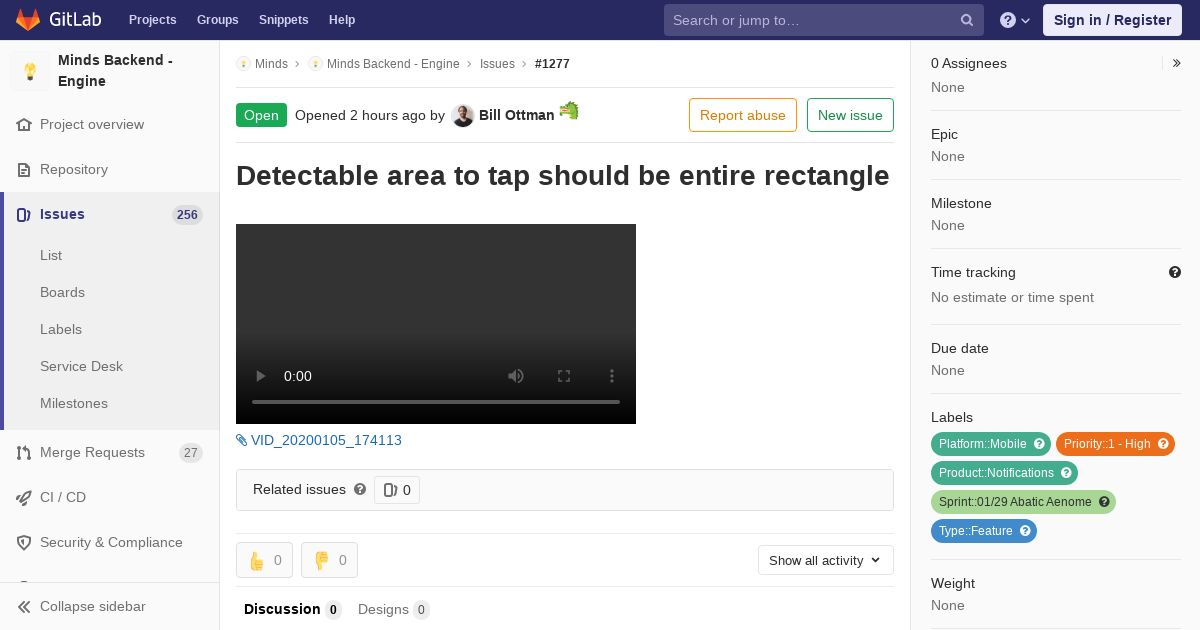1200x630 pixels.
Task: Click help icon on Type::Feature label
Action: pyautogui.click(x=1025, y=531)
